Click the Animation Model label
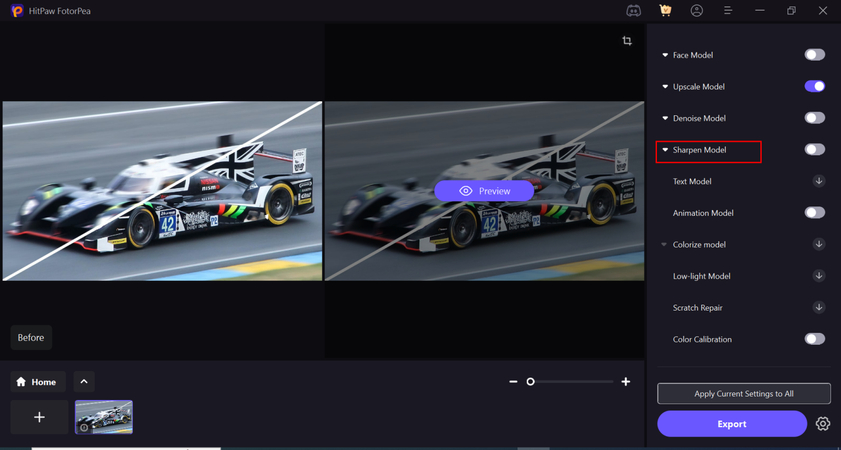The image size is (841, 450). point(703,213)
